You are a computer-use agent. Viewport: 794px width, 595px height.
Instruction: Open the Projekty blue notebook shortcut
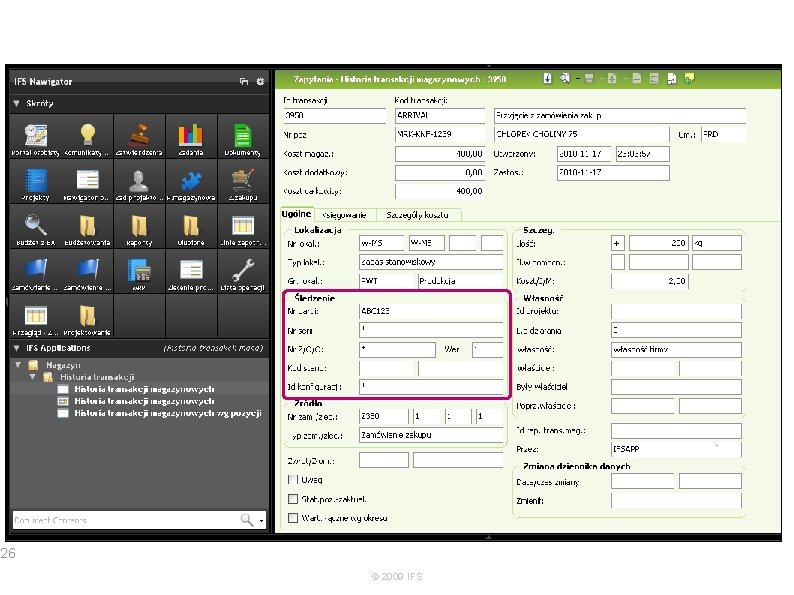[x=36, y=181]
